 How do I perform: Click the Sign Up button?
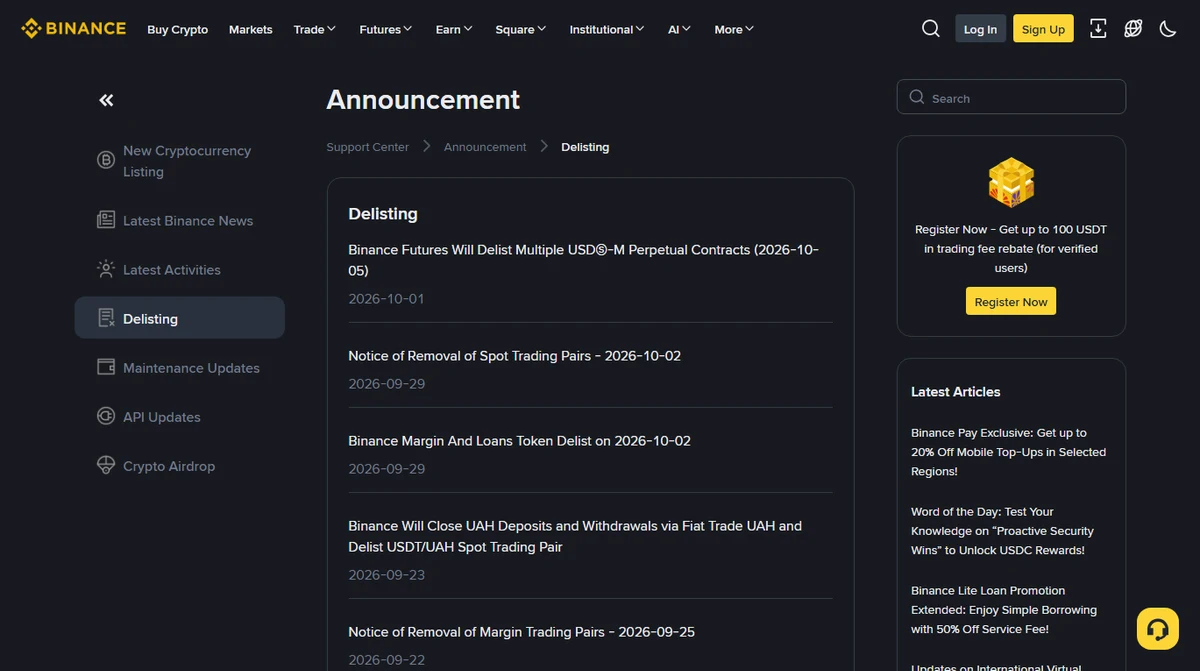click(1043, 29)
